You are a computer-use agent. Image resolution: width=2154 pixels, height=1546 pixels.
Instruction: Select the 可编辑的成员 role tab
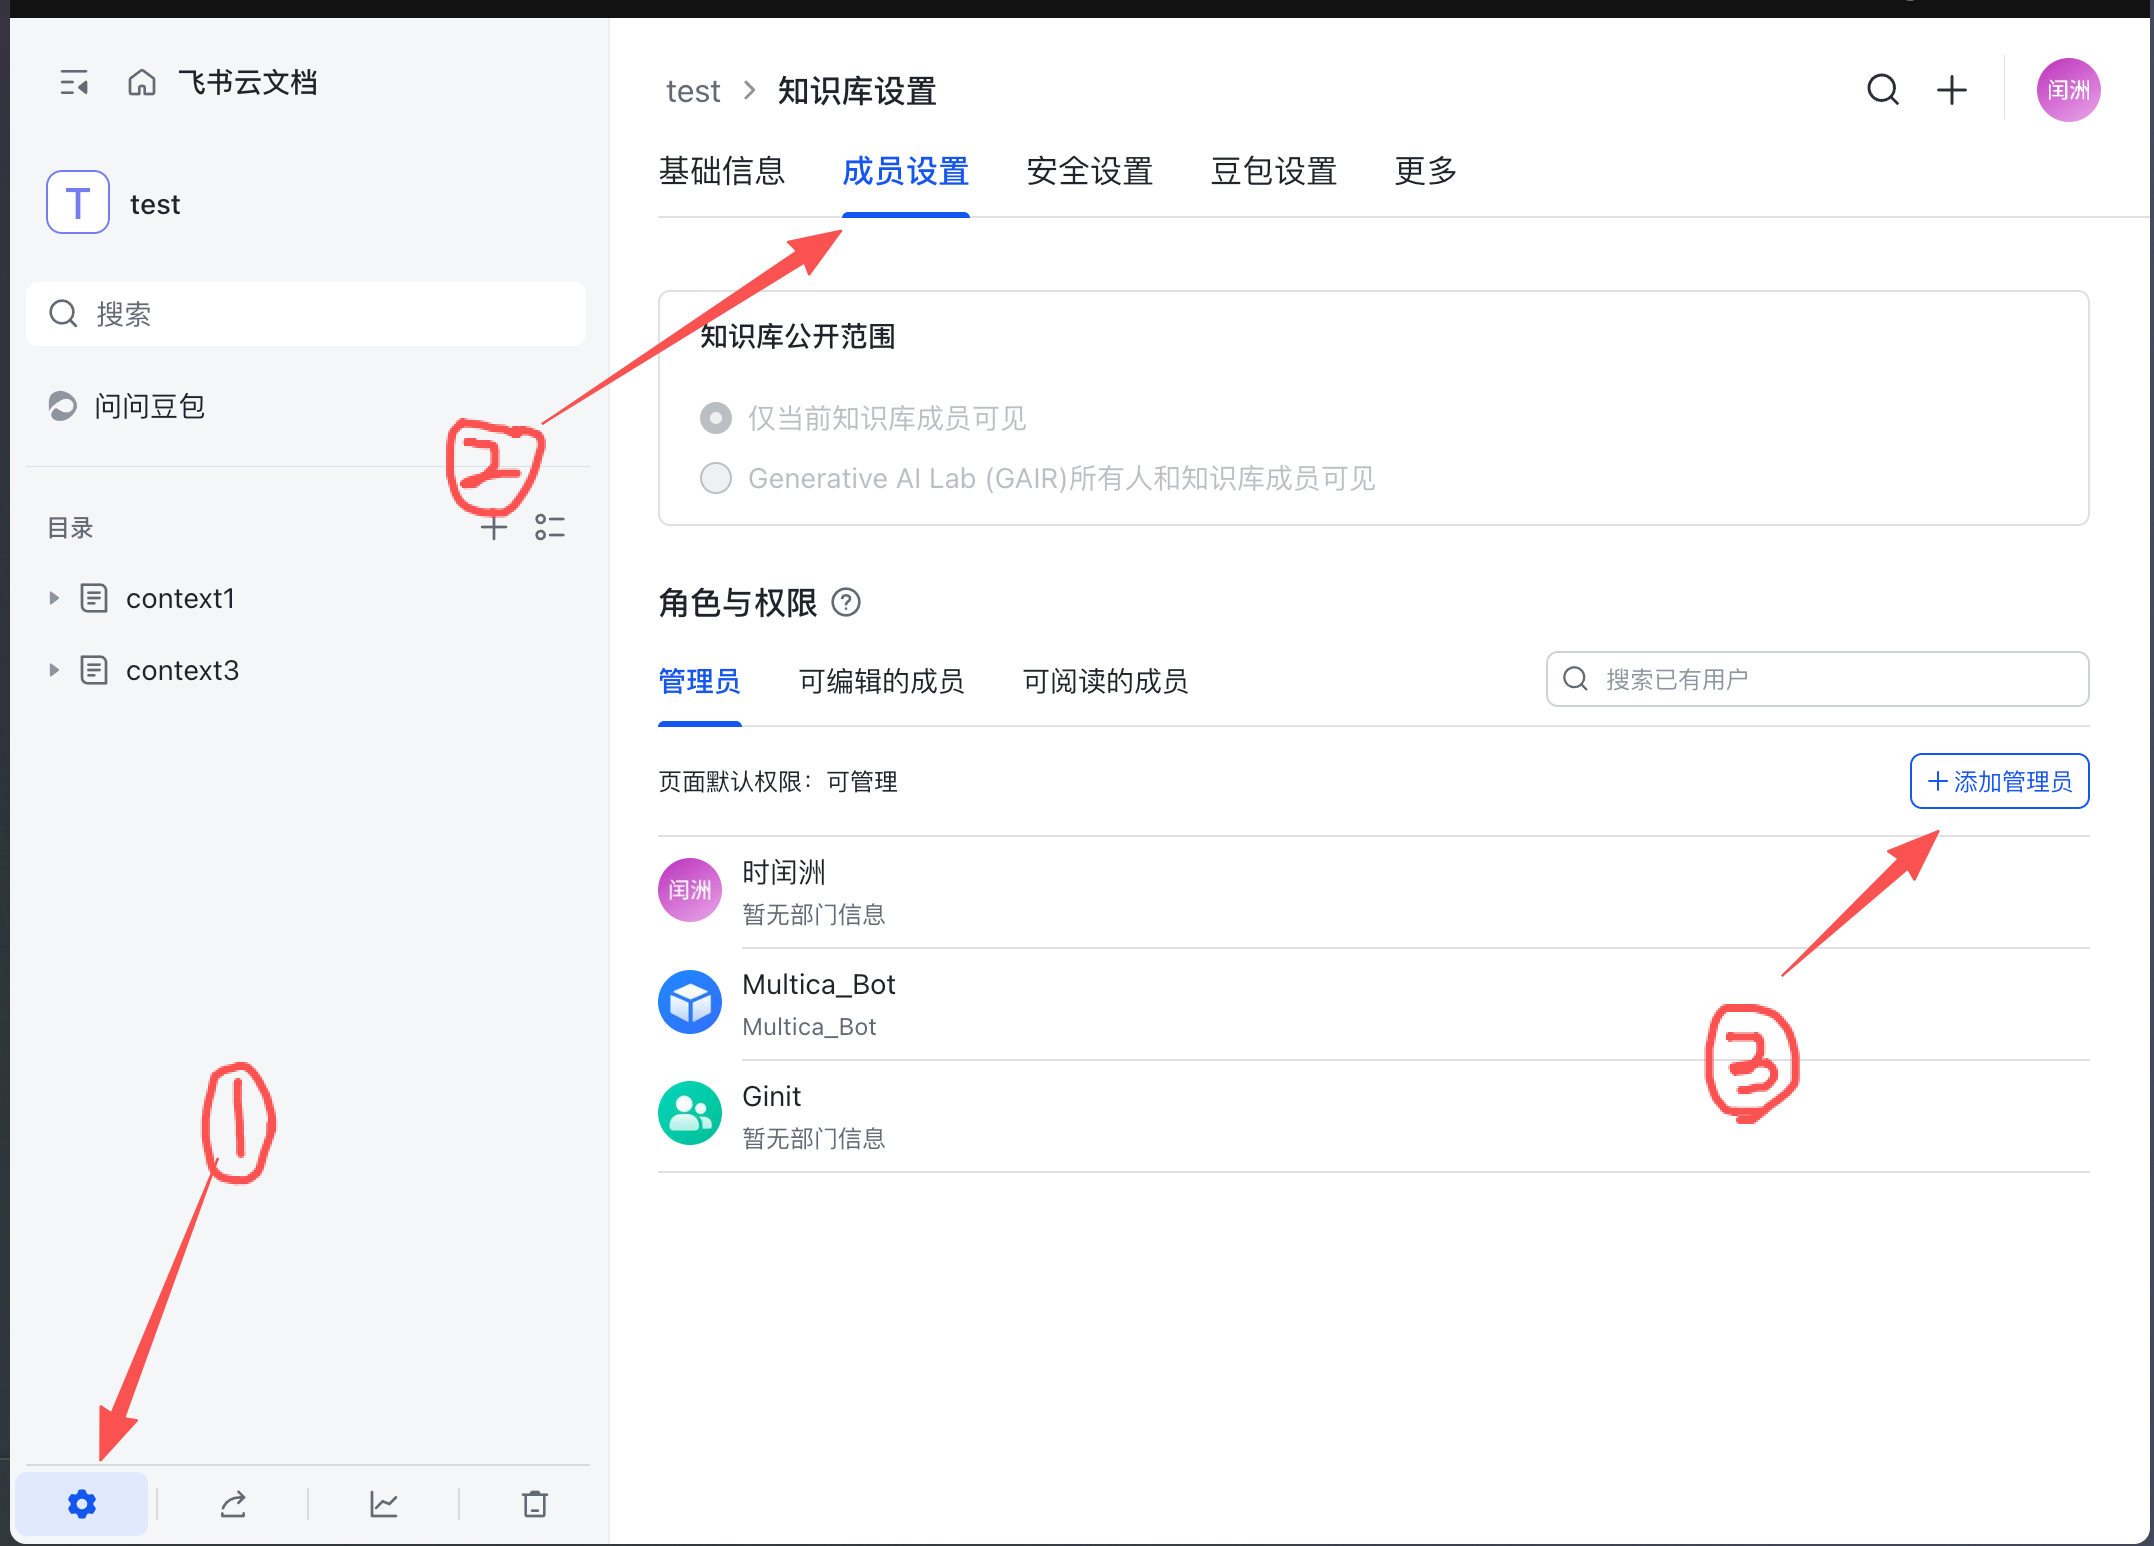click(881, 681)
